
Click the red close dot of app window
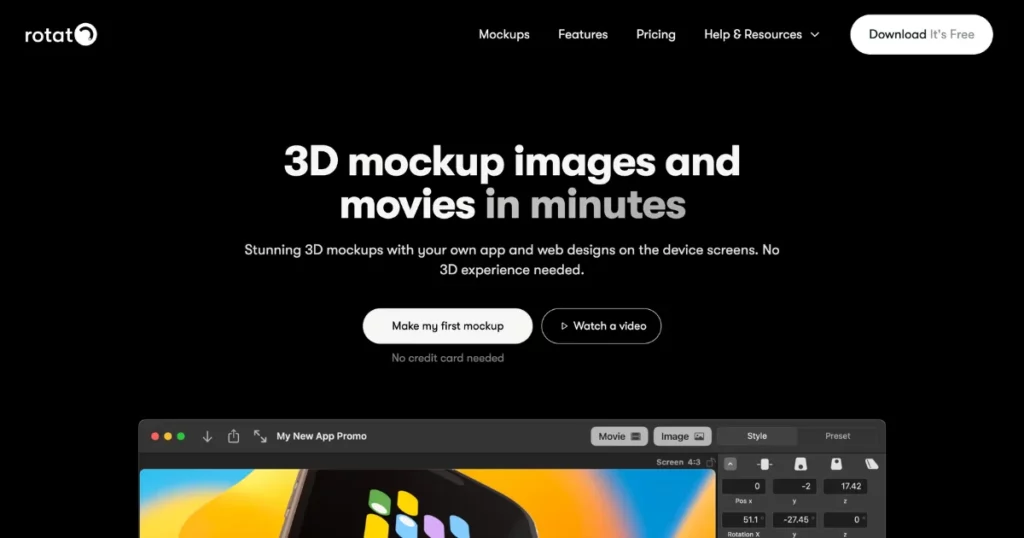pos(155,436)
